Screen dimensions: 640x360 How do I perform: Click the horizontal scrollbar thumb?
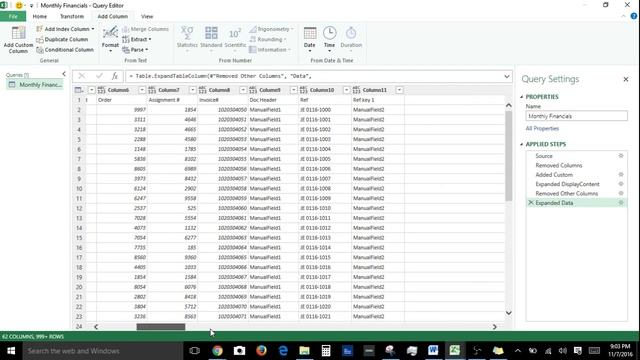pos(160,327)
